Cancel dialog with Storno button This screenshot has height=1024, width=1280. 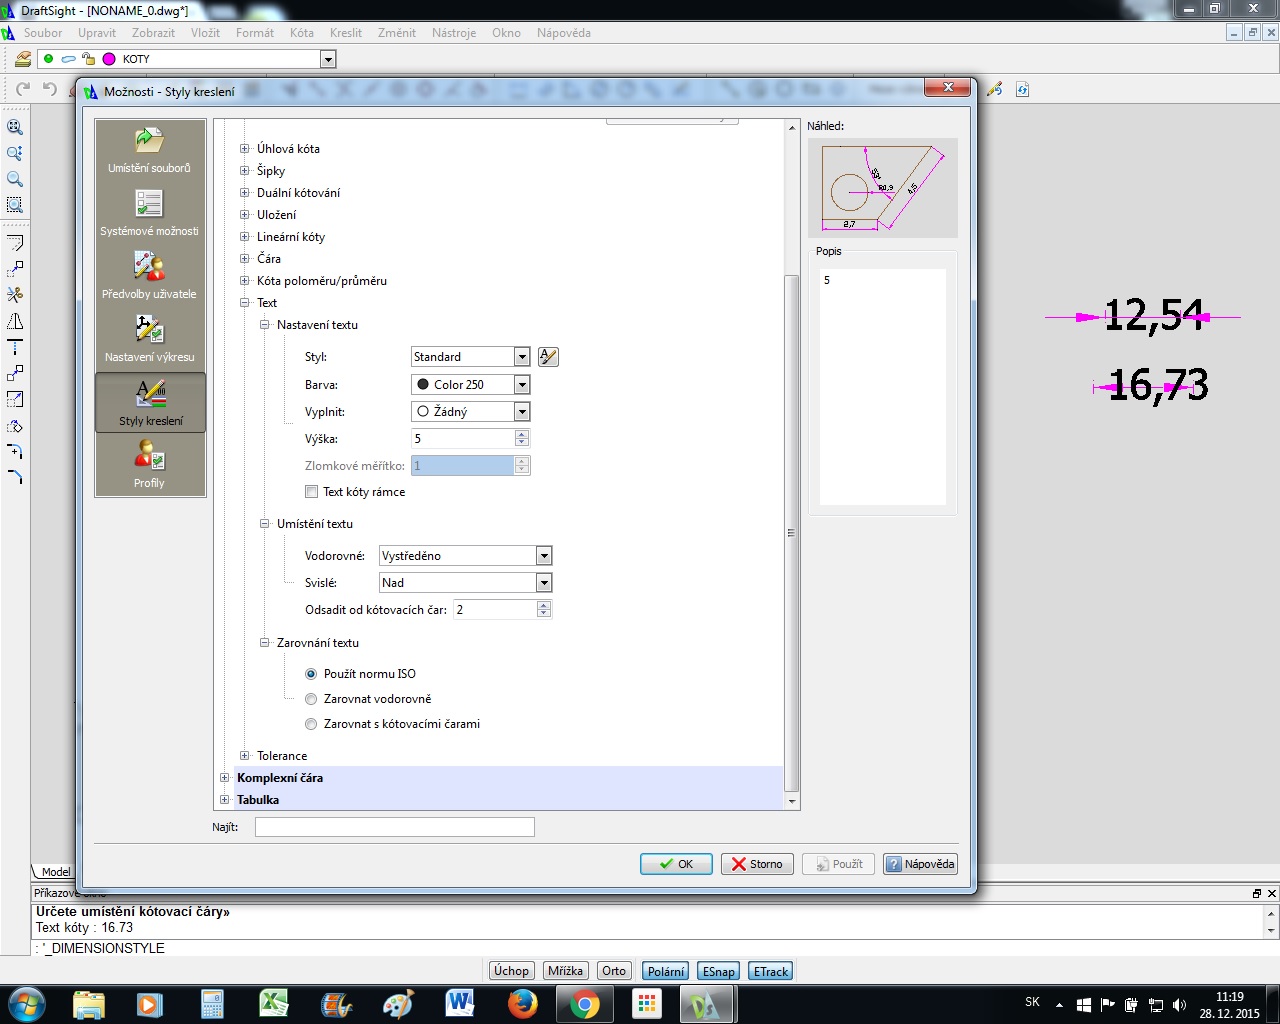(757, 864)
